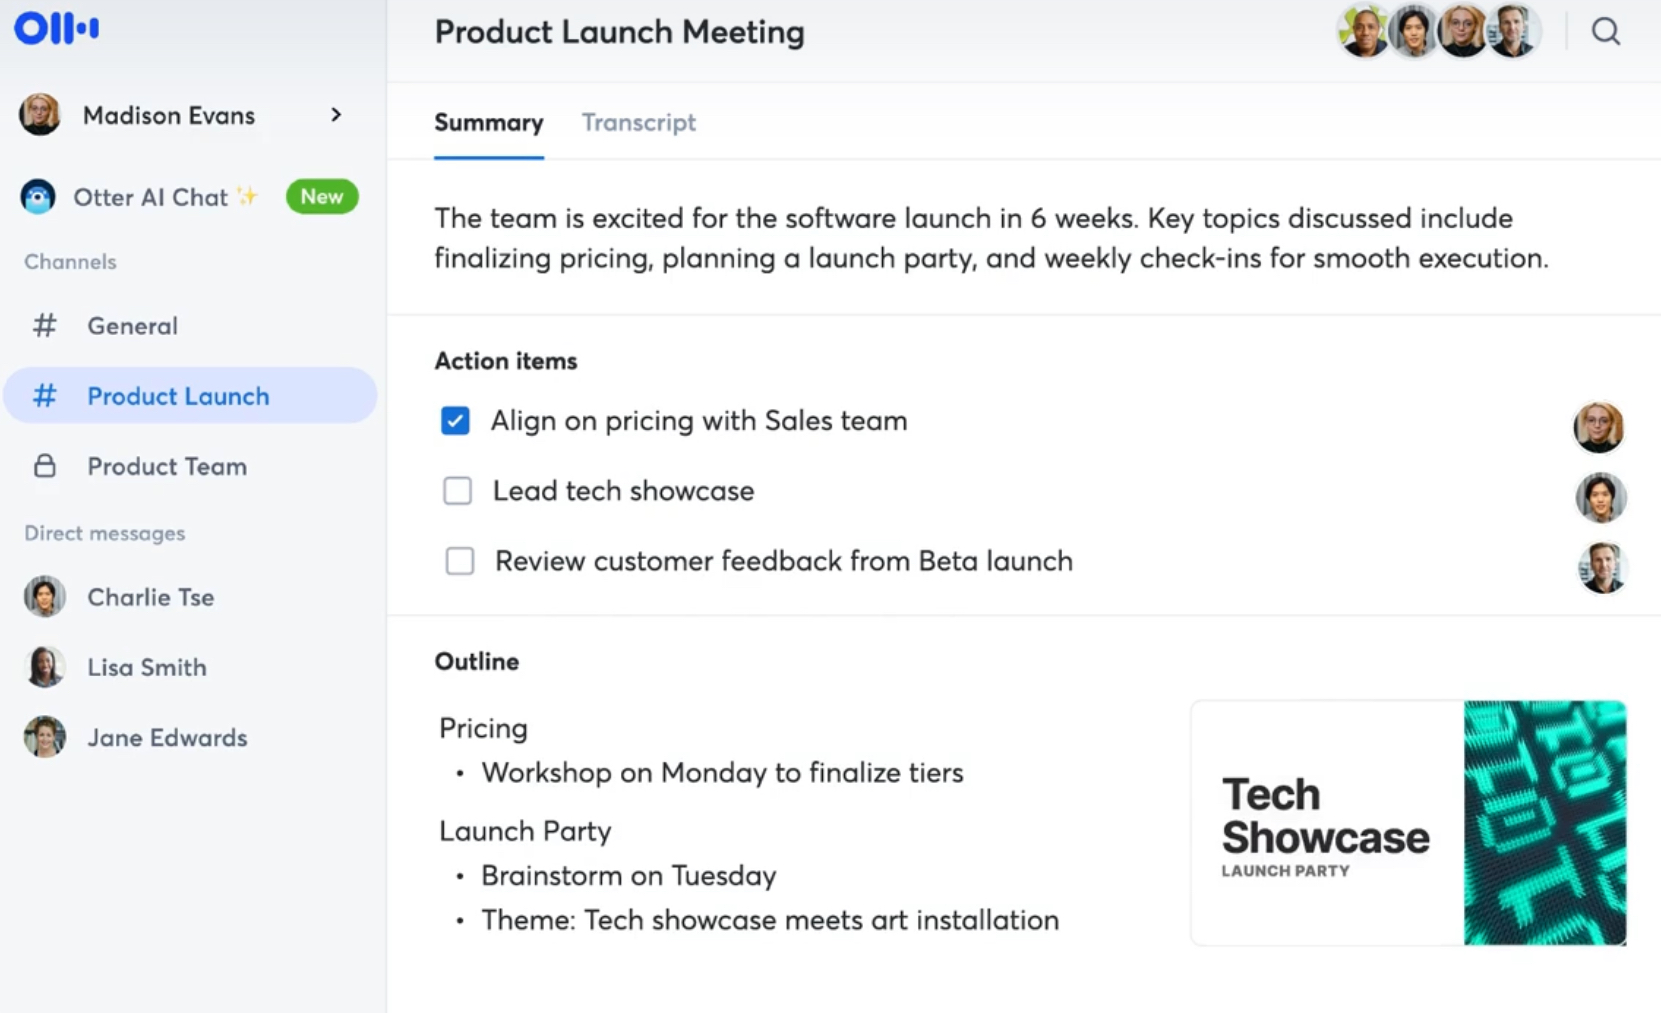
Task: Select Lisa Smith's avatar in sidebar
Action: [44, 667]
